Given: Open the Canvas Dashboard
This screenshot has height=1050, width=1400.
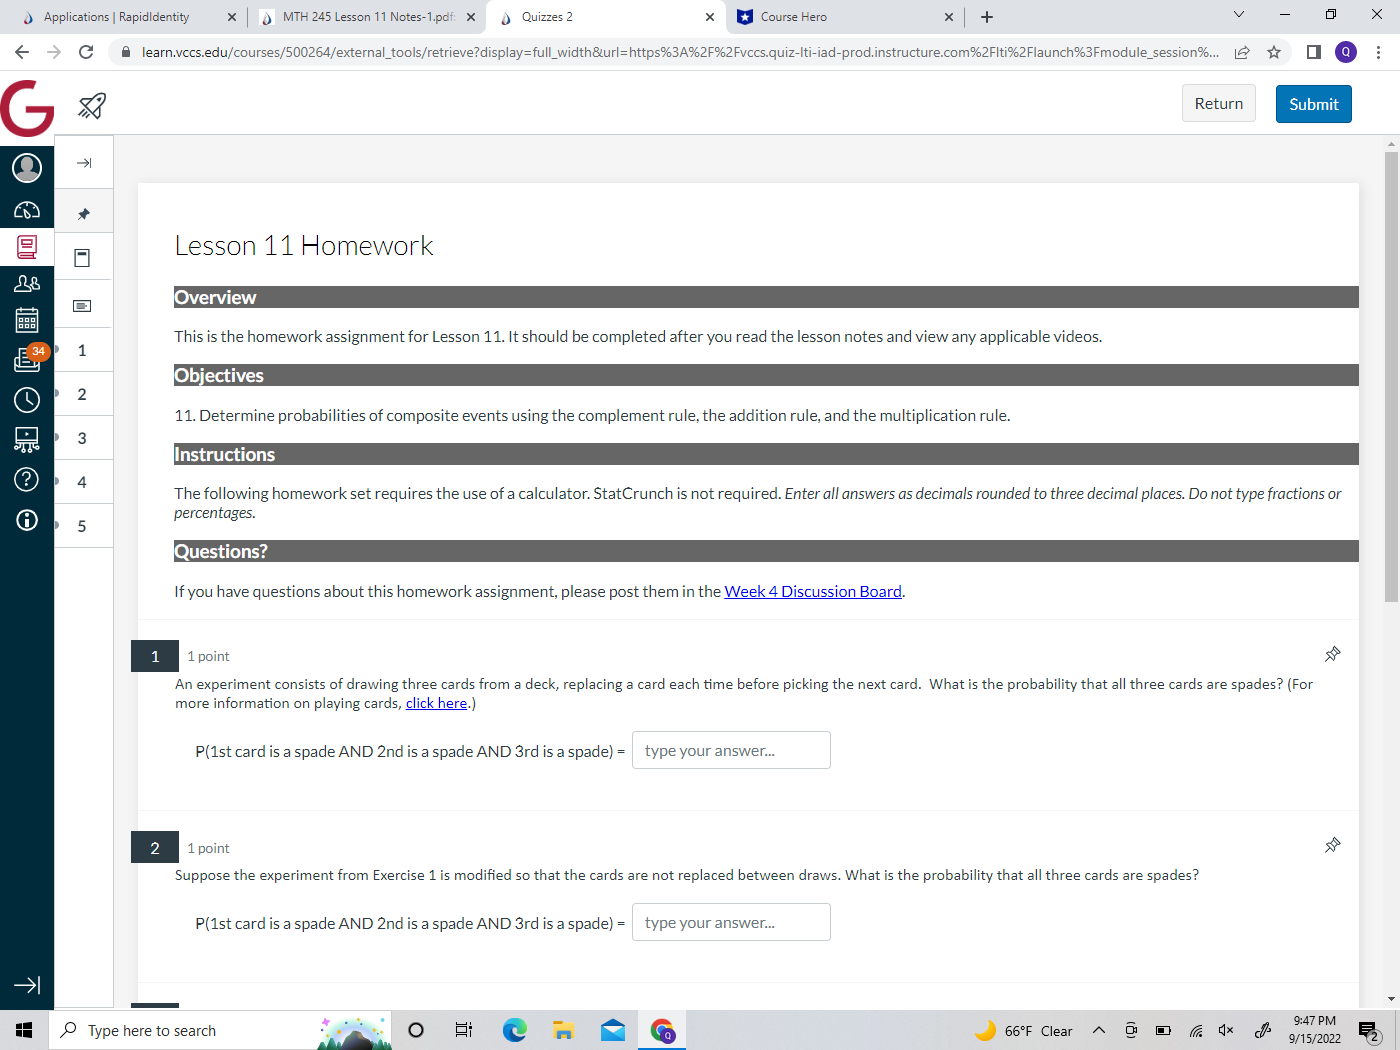Looking at the screenshot, I should point(27,210).
